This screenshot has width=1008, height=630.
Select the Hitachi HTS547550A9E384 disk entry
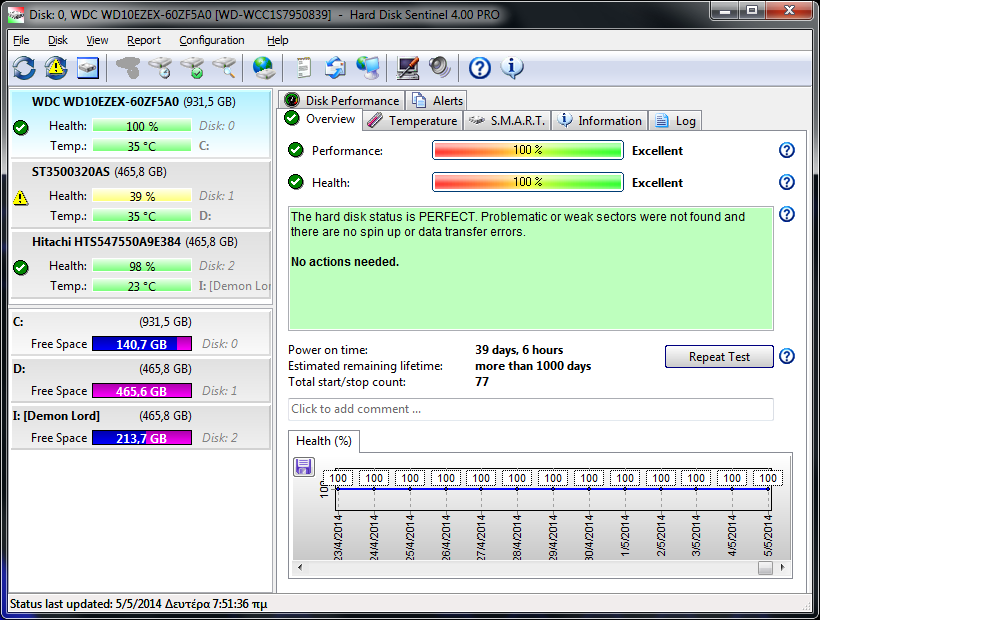point(141,264)
